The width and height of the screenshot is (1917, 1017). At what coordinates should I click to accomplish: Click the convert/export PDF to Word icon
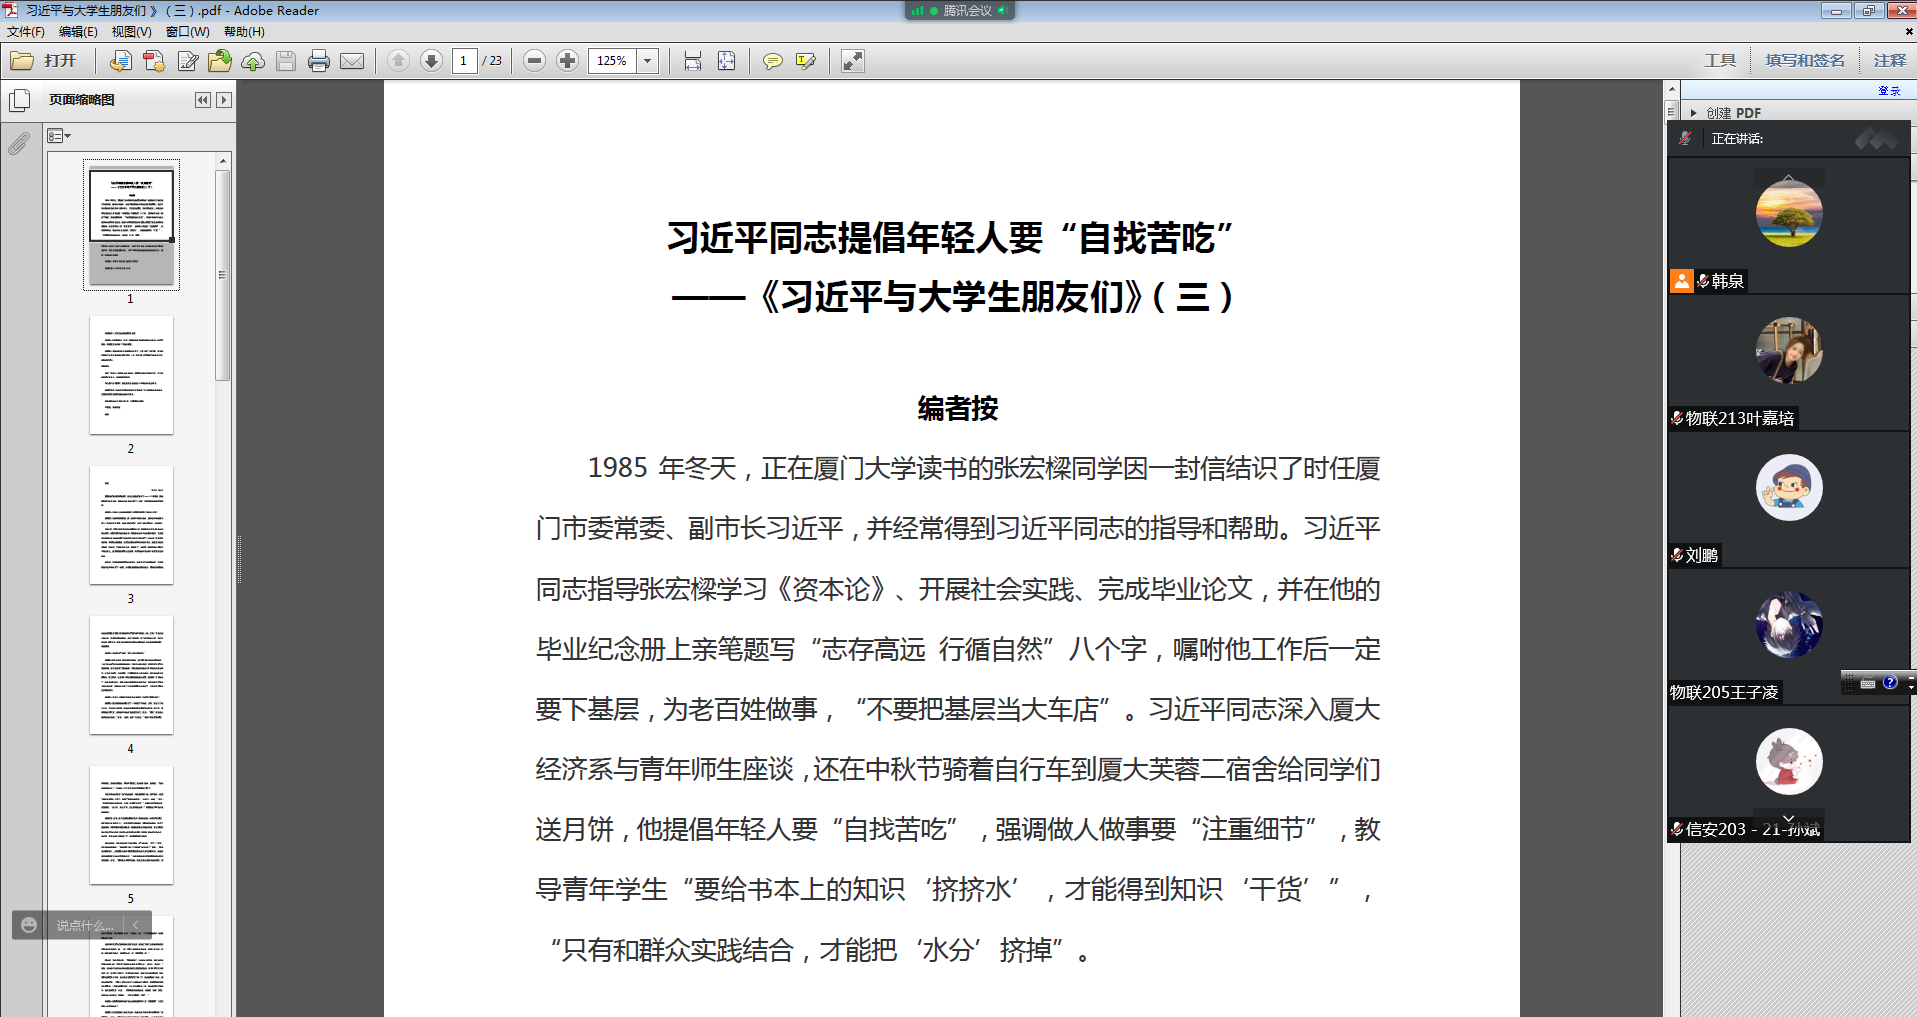pos(120,61)
